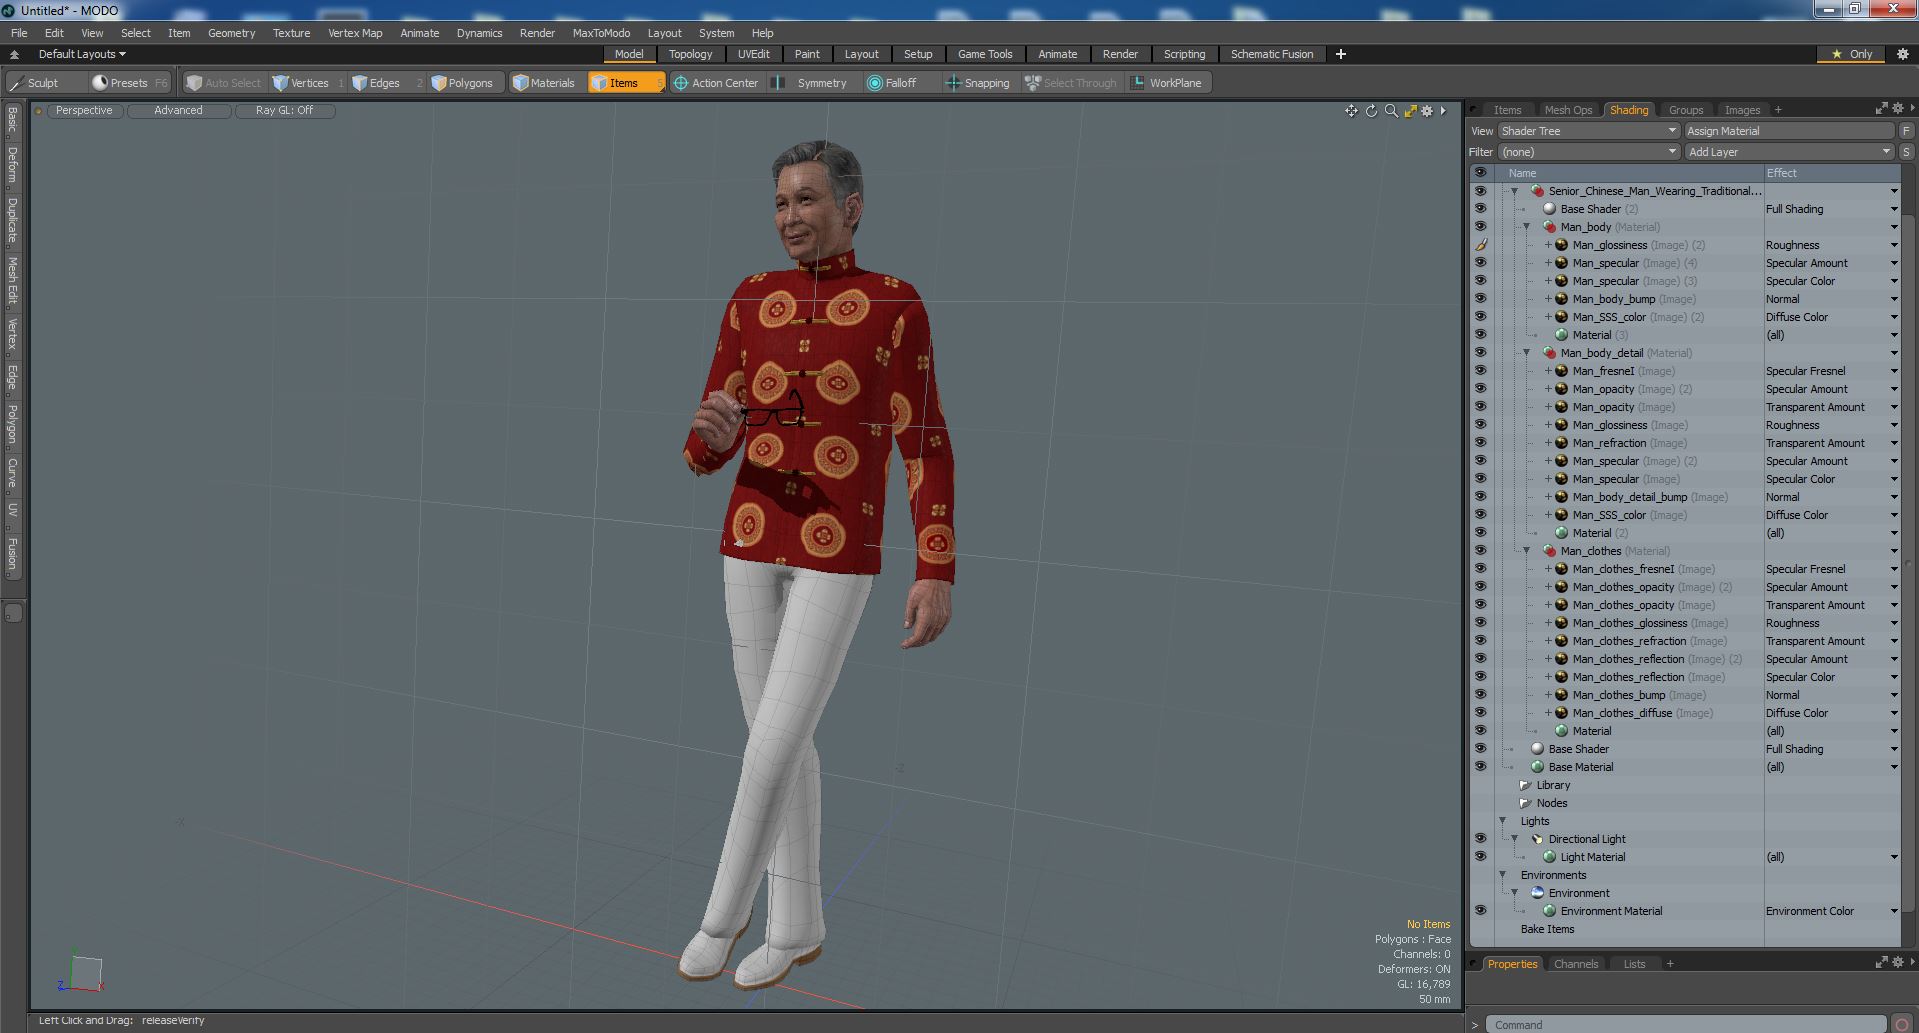This screenshot has width=1919, height=1033.
Task: Open the Vertex Map menu
Action: tap(355, 33)
